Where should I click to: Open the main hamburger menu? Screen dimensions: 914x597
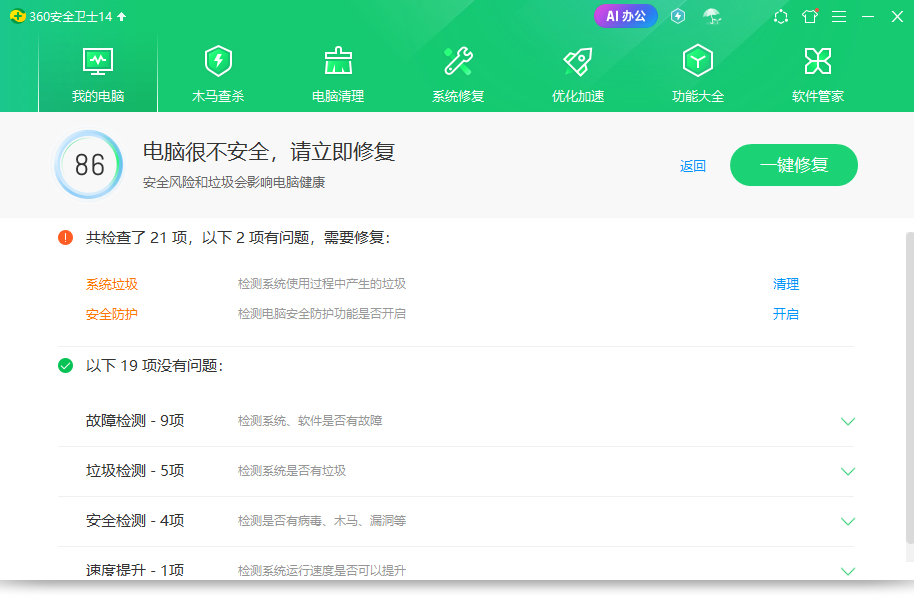839,17
